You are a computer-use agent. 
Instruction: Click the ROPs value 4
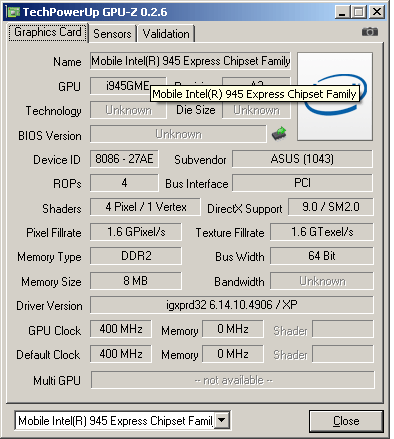pyautogui.click(x=124, y=183)
